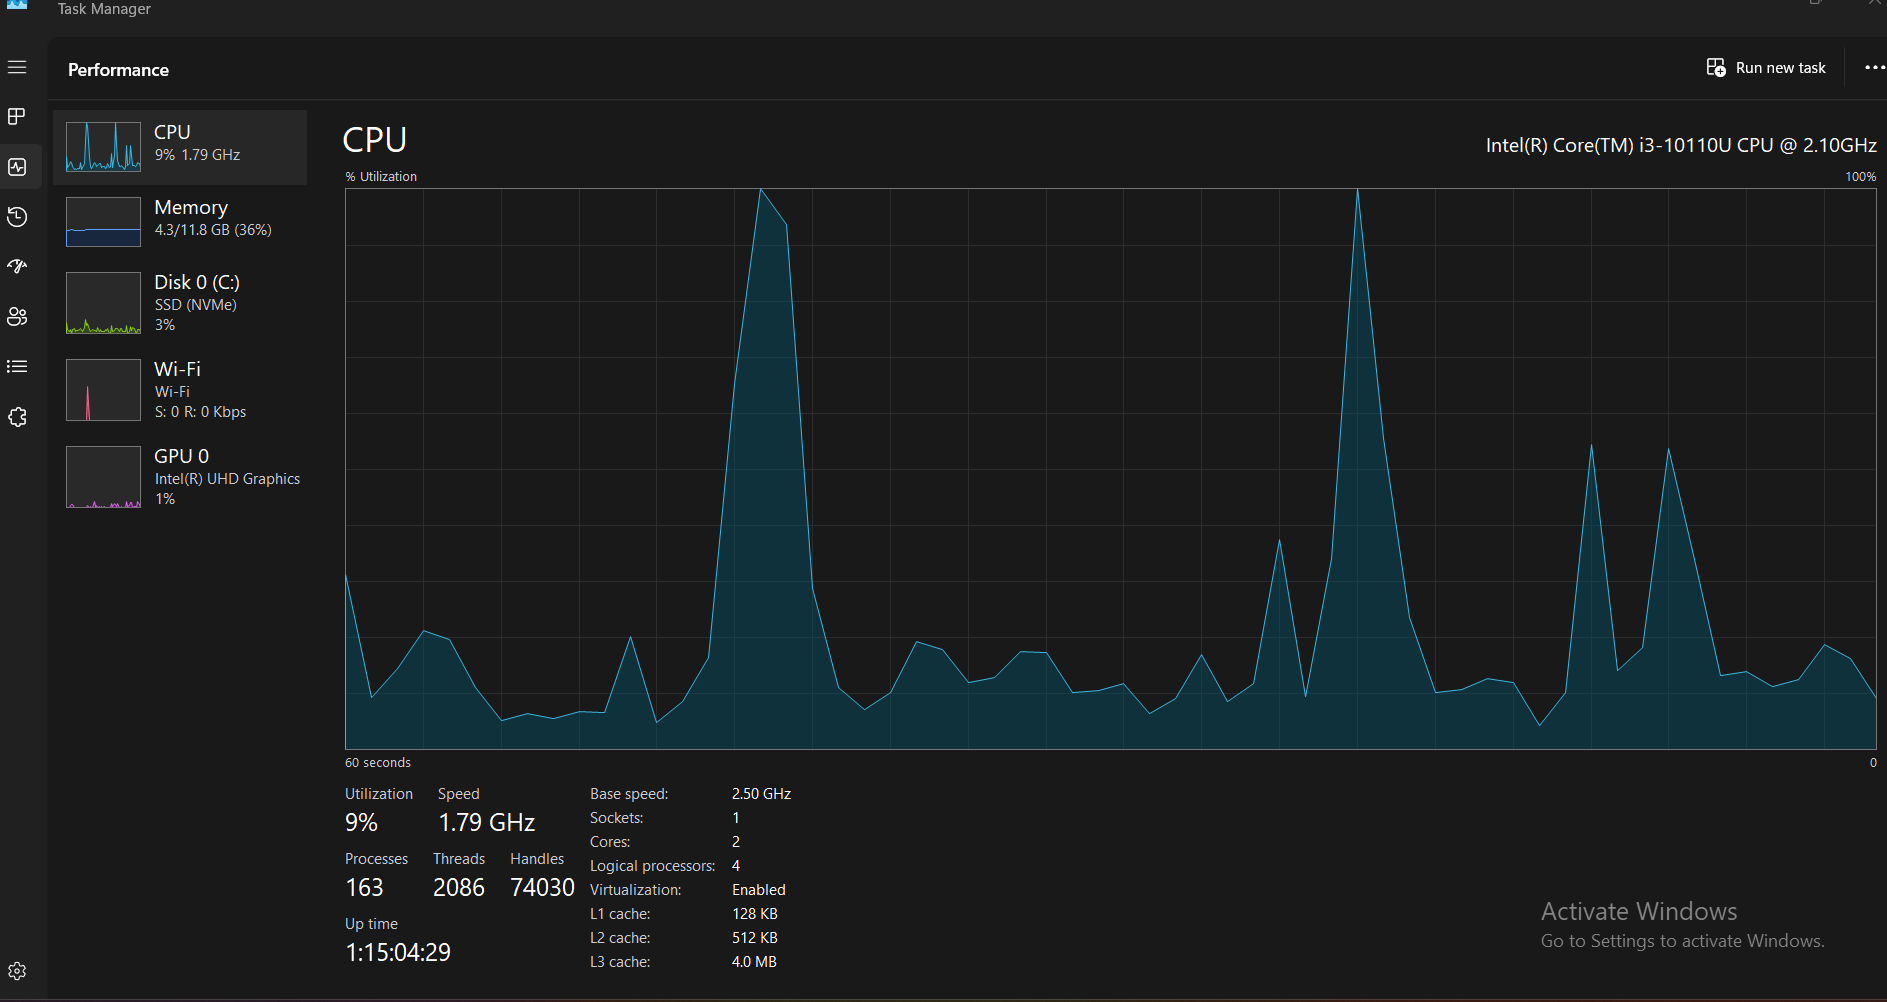Open Task Manager Settings gear

pos(17,971)
